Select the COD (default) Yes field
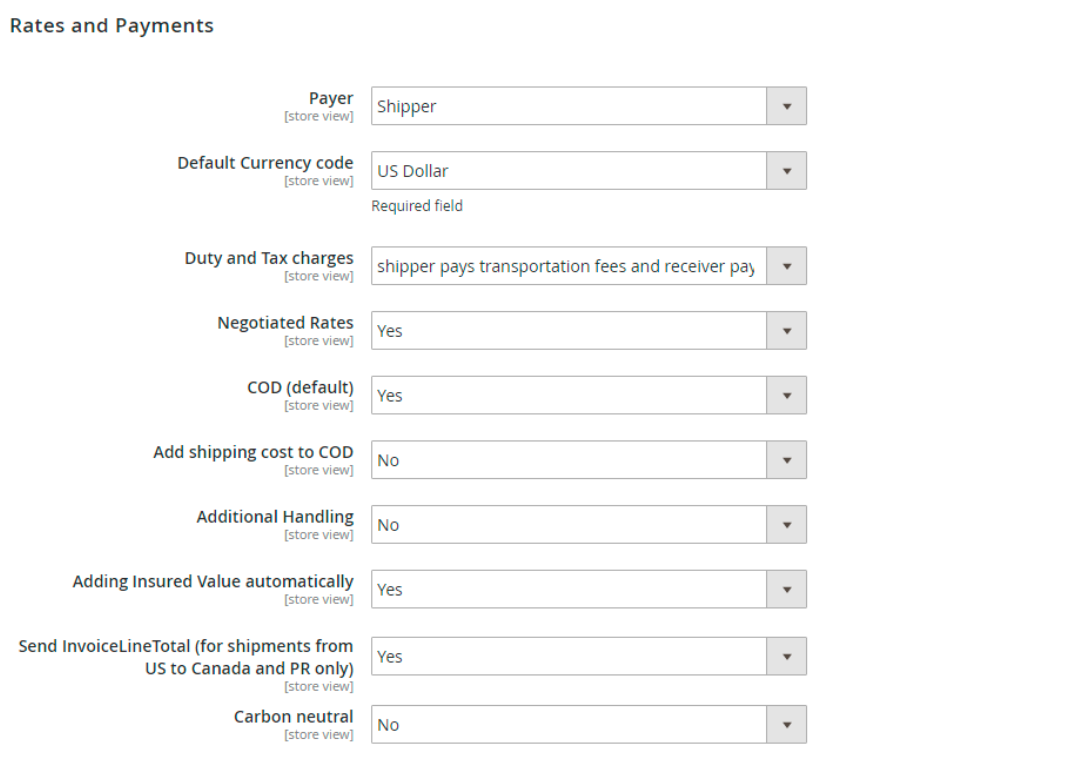 589,395
